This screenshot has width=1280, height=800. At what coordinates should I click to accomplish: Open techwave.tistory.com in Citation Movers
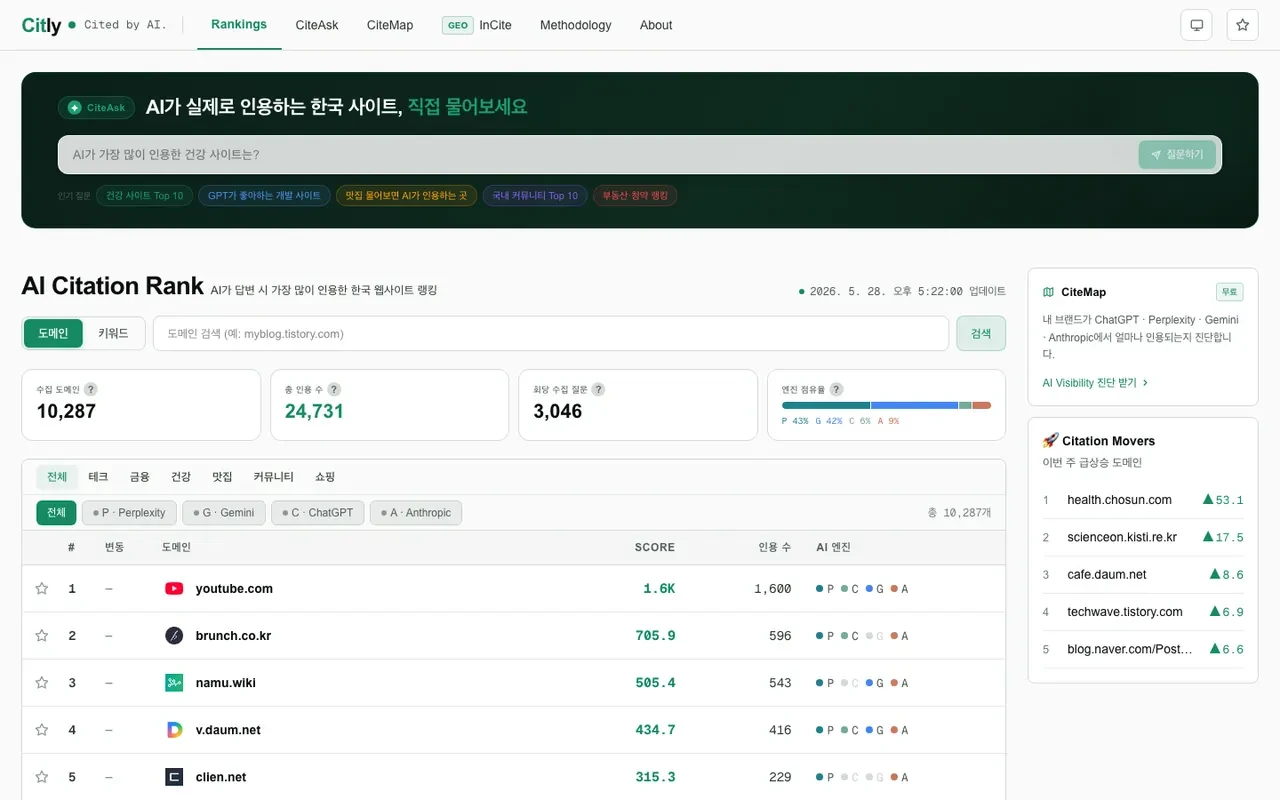[x=1125, y=612]
